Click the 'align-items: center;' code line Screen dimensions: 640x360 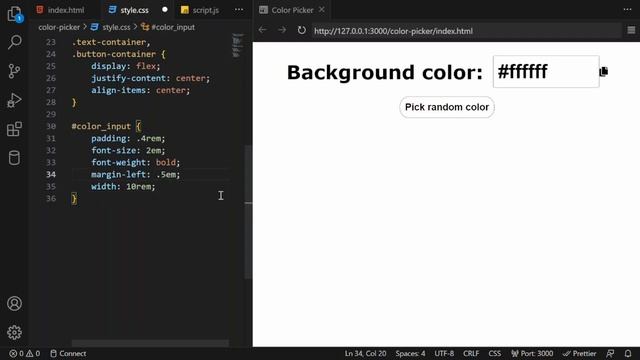141,90
